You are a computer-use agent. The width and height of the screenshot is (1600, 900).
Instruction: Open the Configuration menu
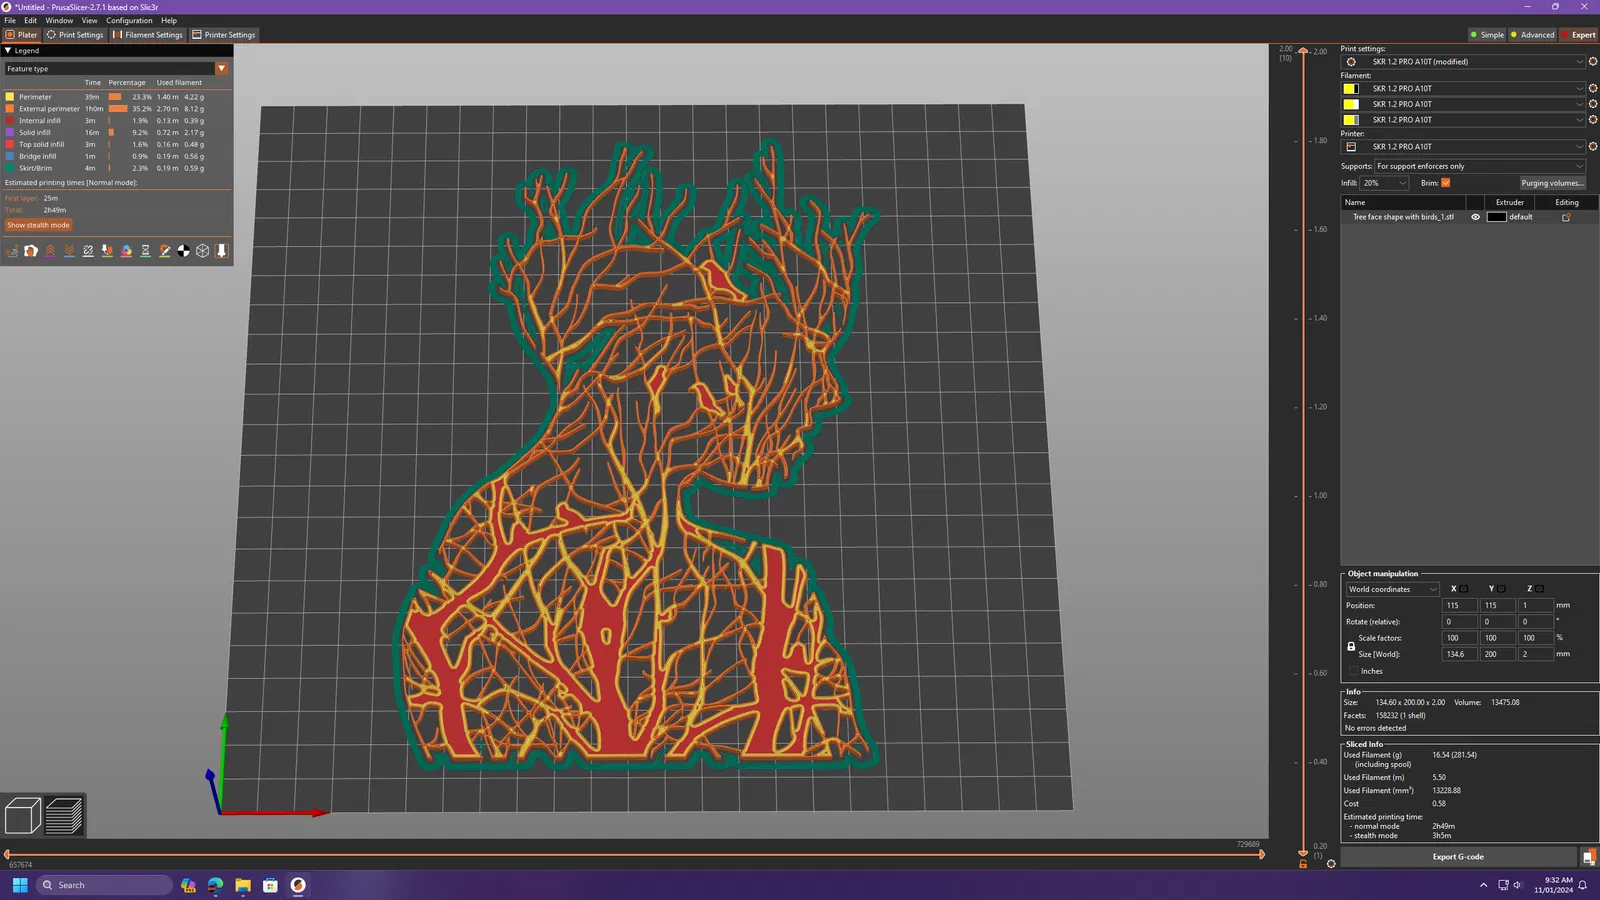pyautogui.click(x=129, y=20)
